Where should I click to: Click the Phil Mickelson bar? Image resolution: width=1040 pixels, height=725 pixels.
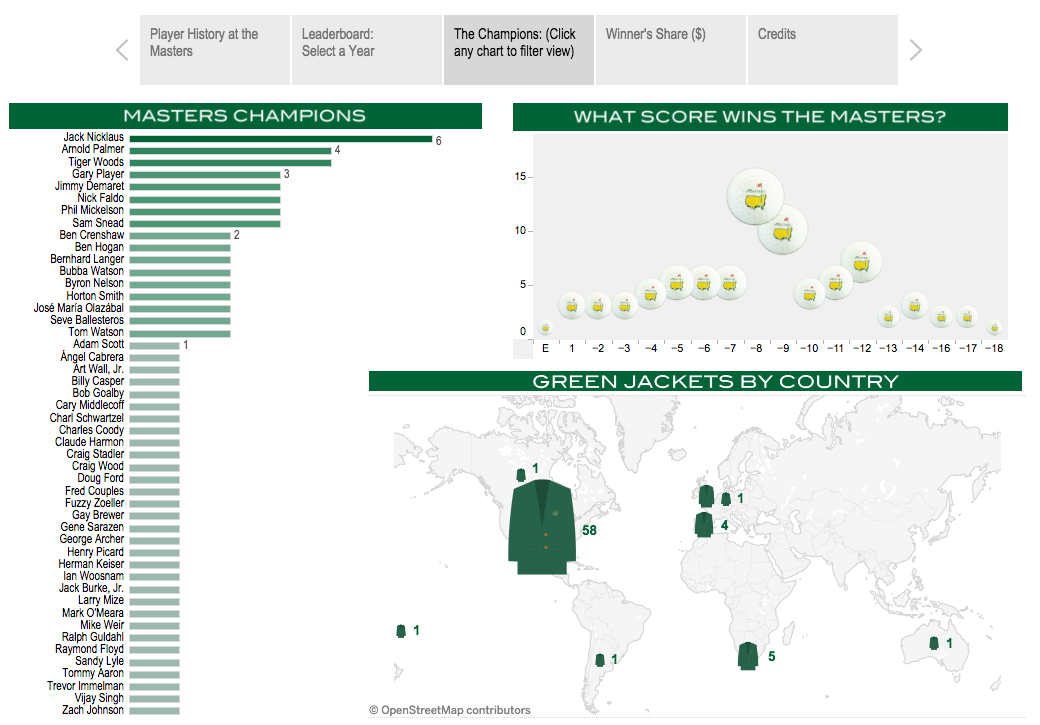pos(205,212)
